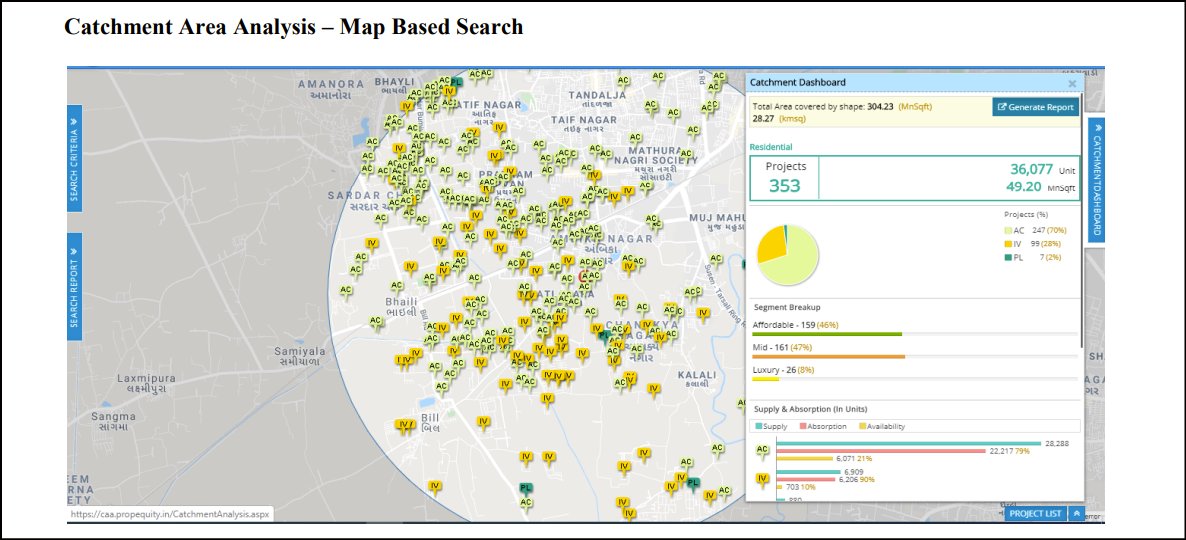This screenshot has height=540, width=1186.
Task: Click the 99 (28%) legend value
Action: point(1046,244)
